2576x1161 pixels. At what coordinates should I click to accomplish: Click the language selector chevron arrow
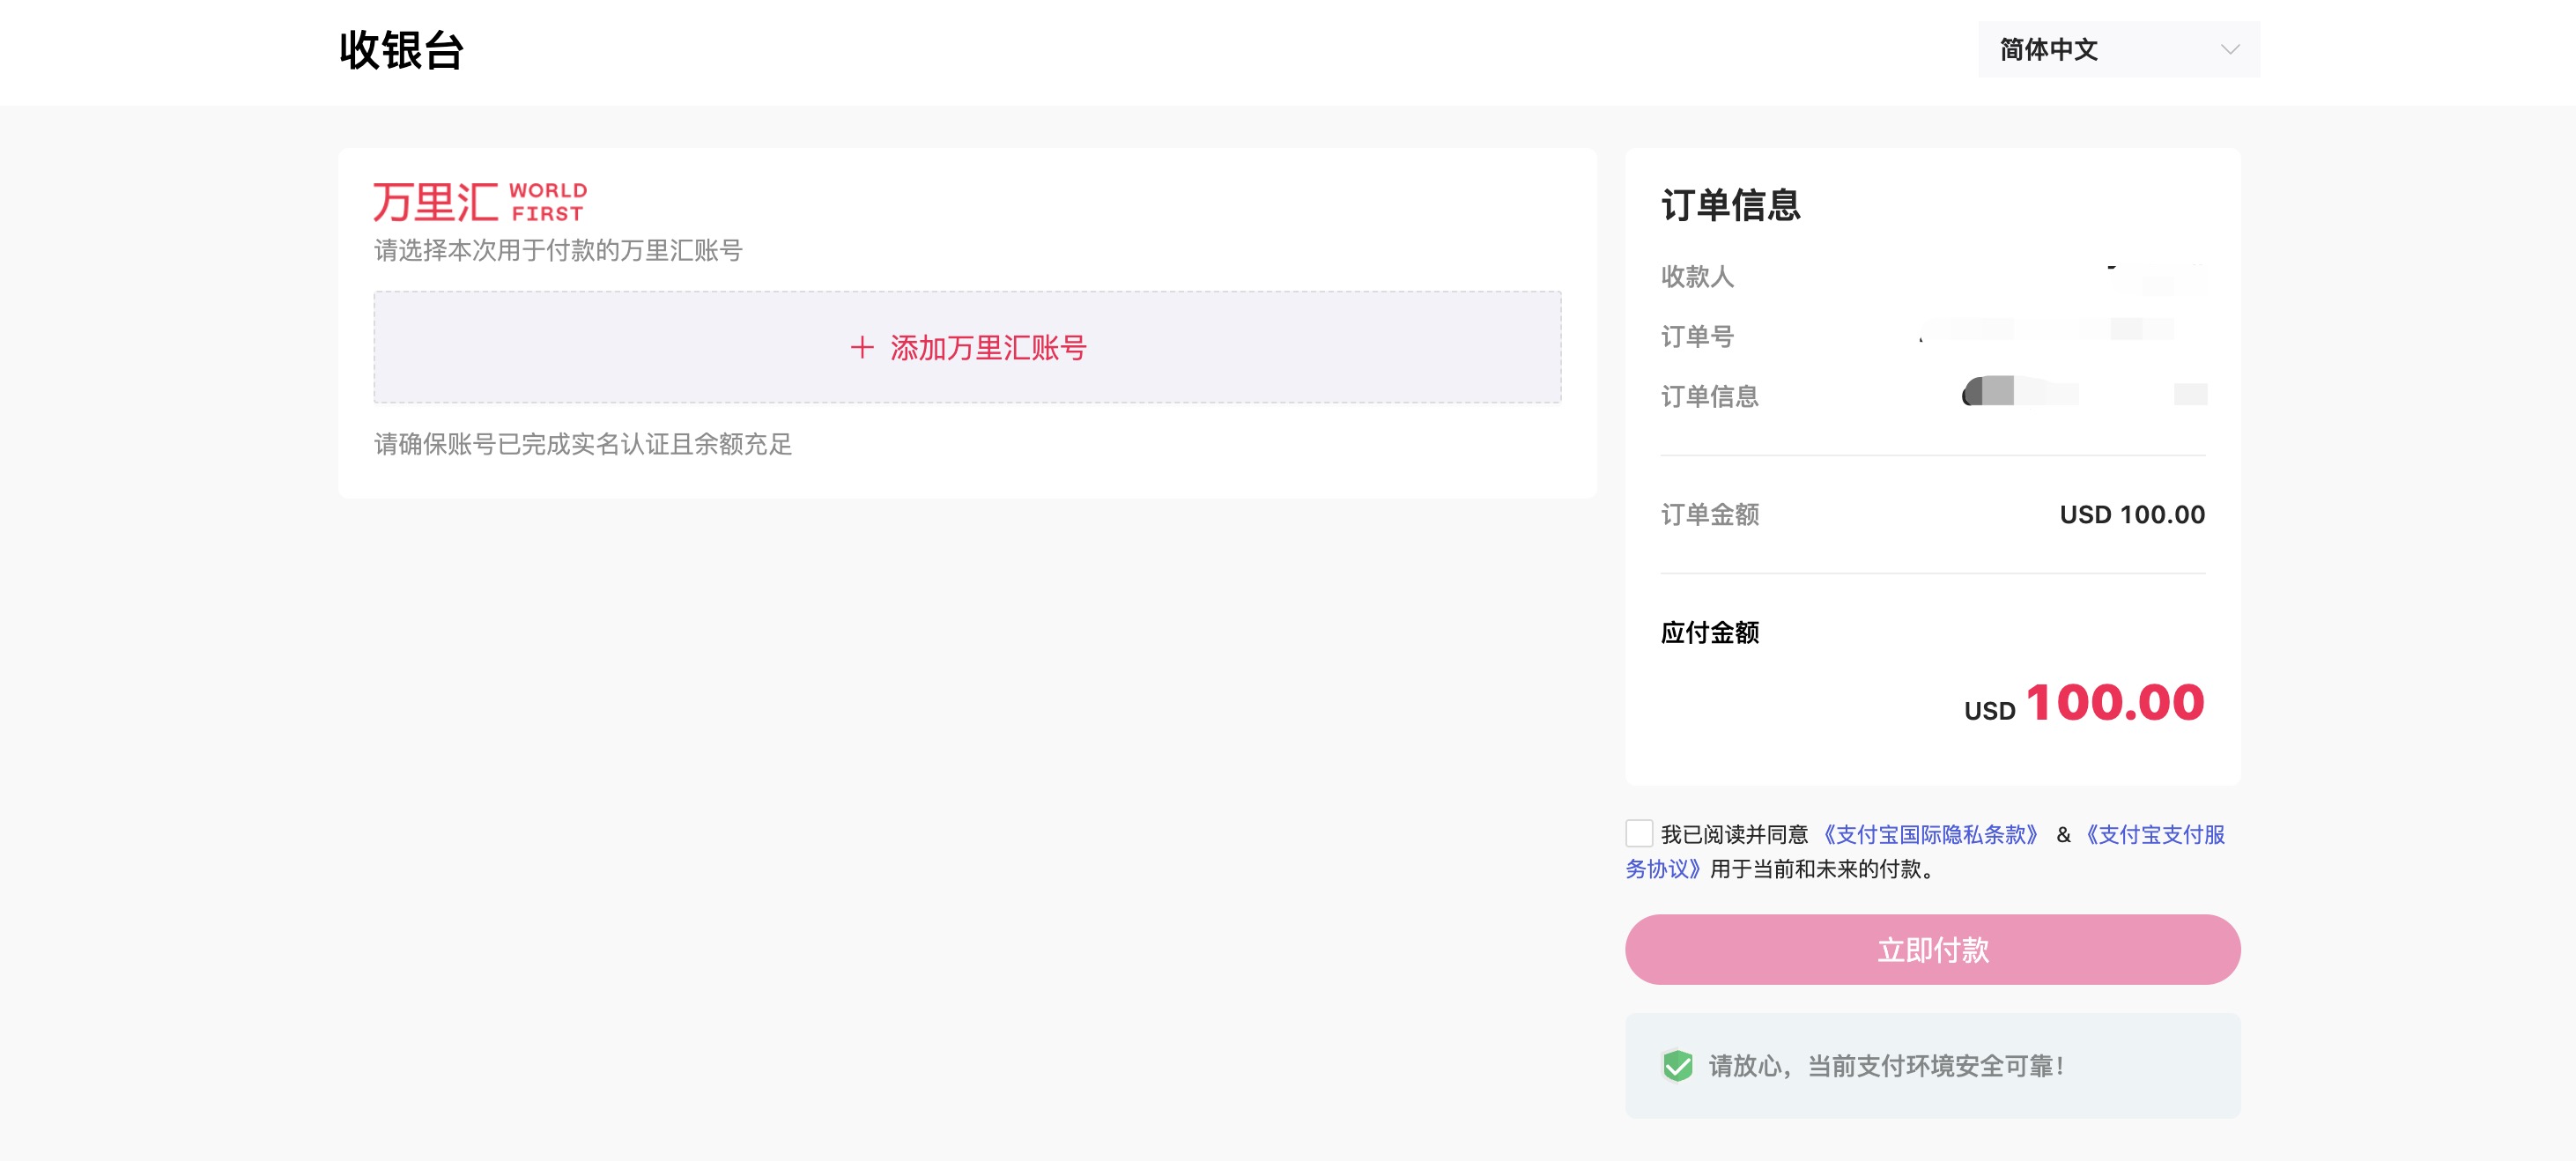point(2229,49)
